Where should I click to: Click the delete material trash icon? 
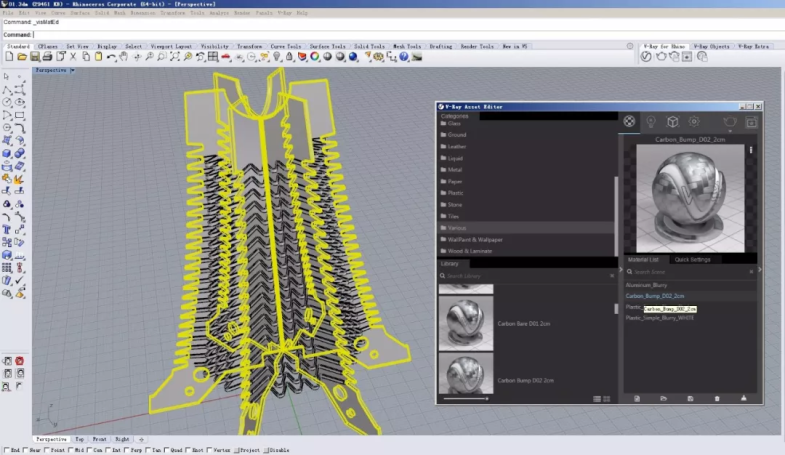(716, 398)
